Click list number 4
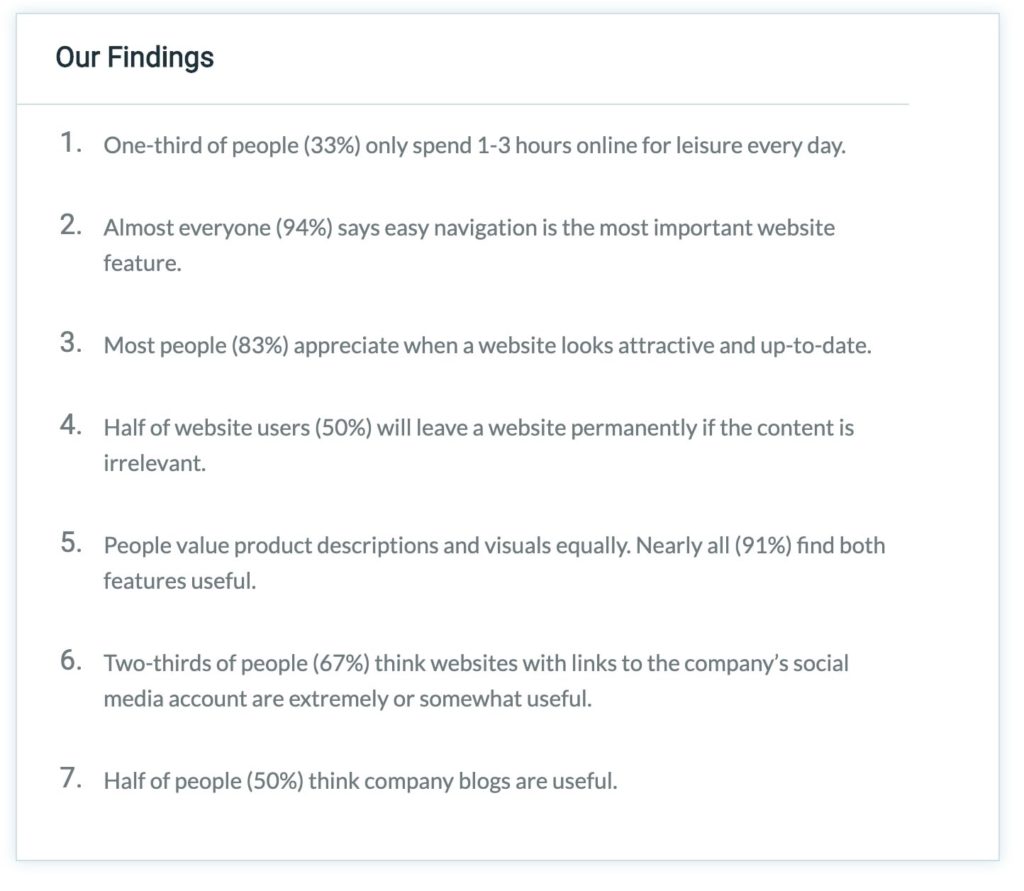The width and height of the screenshot is (1024, 891). 70,425
